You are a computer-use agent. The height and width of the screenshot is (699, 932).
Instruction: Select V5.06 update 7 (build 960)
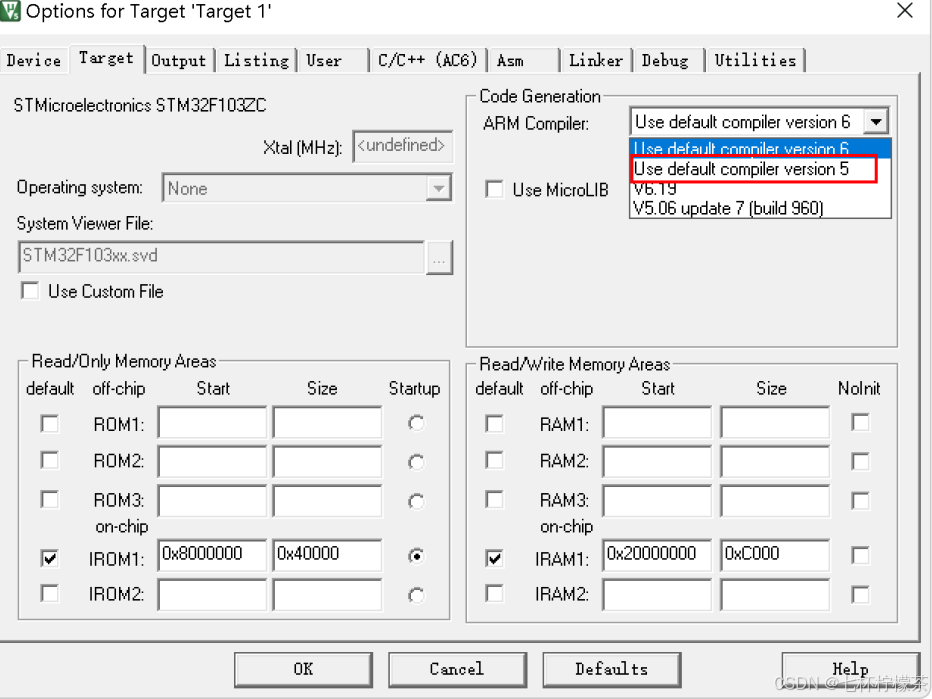tap(760, 208)
